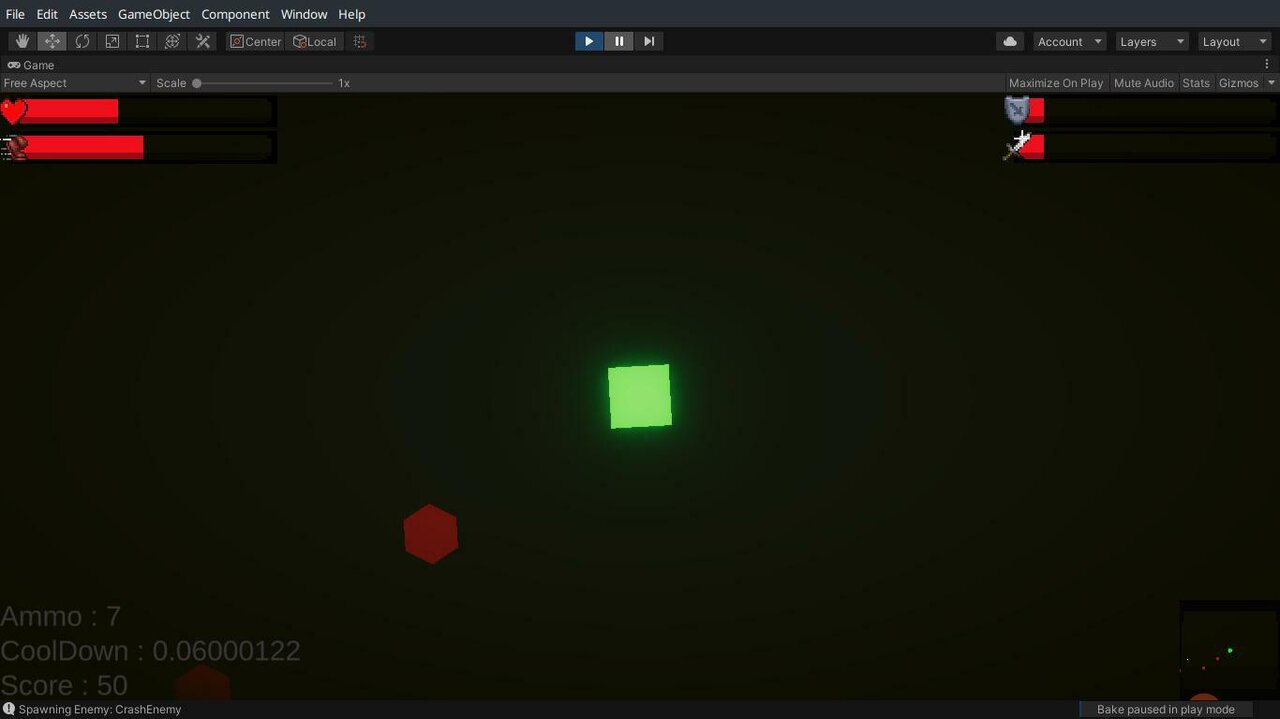Image resolution: width=1280 pixels, height=719 pixels.
Task: Toggle pivot mode Center
Action: pyautogui.click(x=256, y=41)
